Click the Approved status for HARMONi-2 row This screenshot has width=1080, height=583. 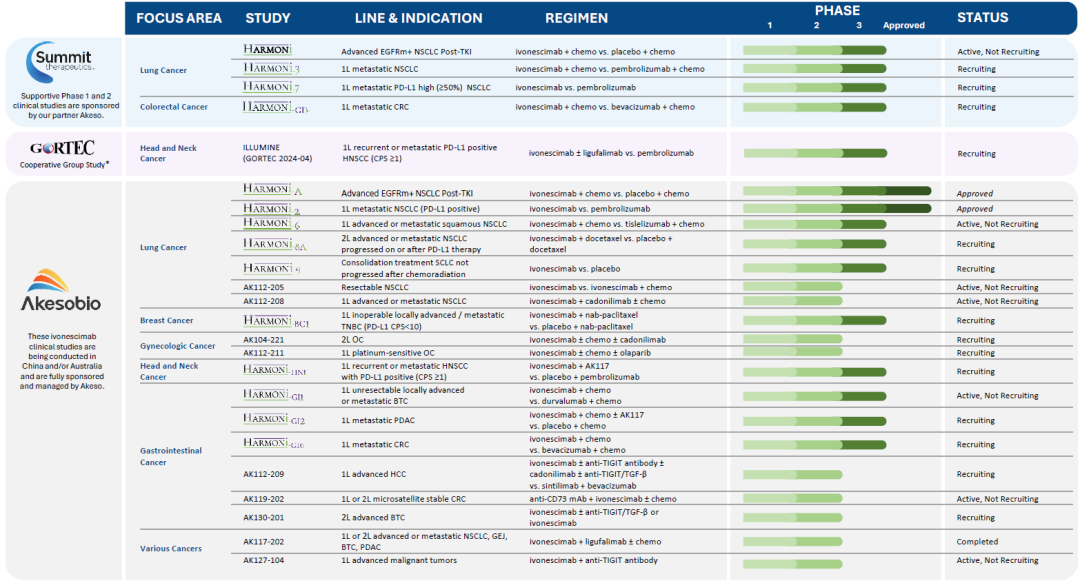pyautogui.click(x=975, y=209)
